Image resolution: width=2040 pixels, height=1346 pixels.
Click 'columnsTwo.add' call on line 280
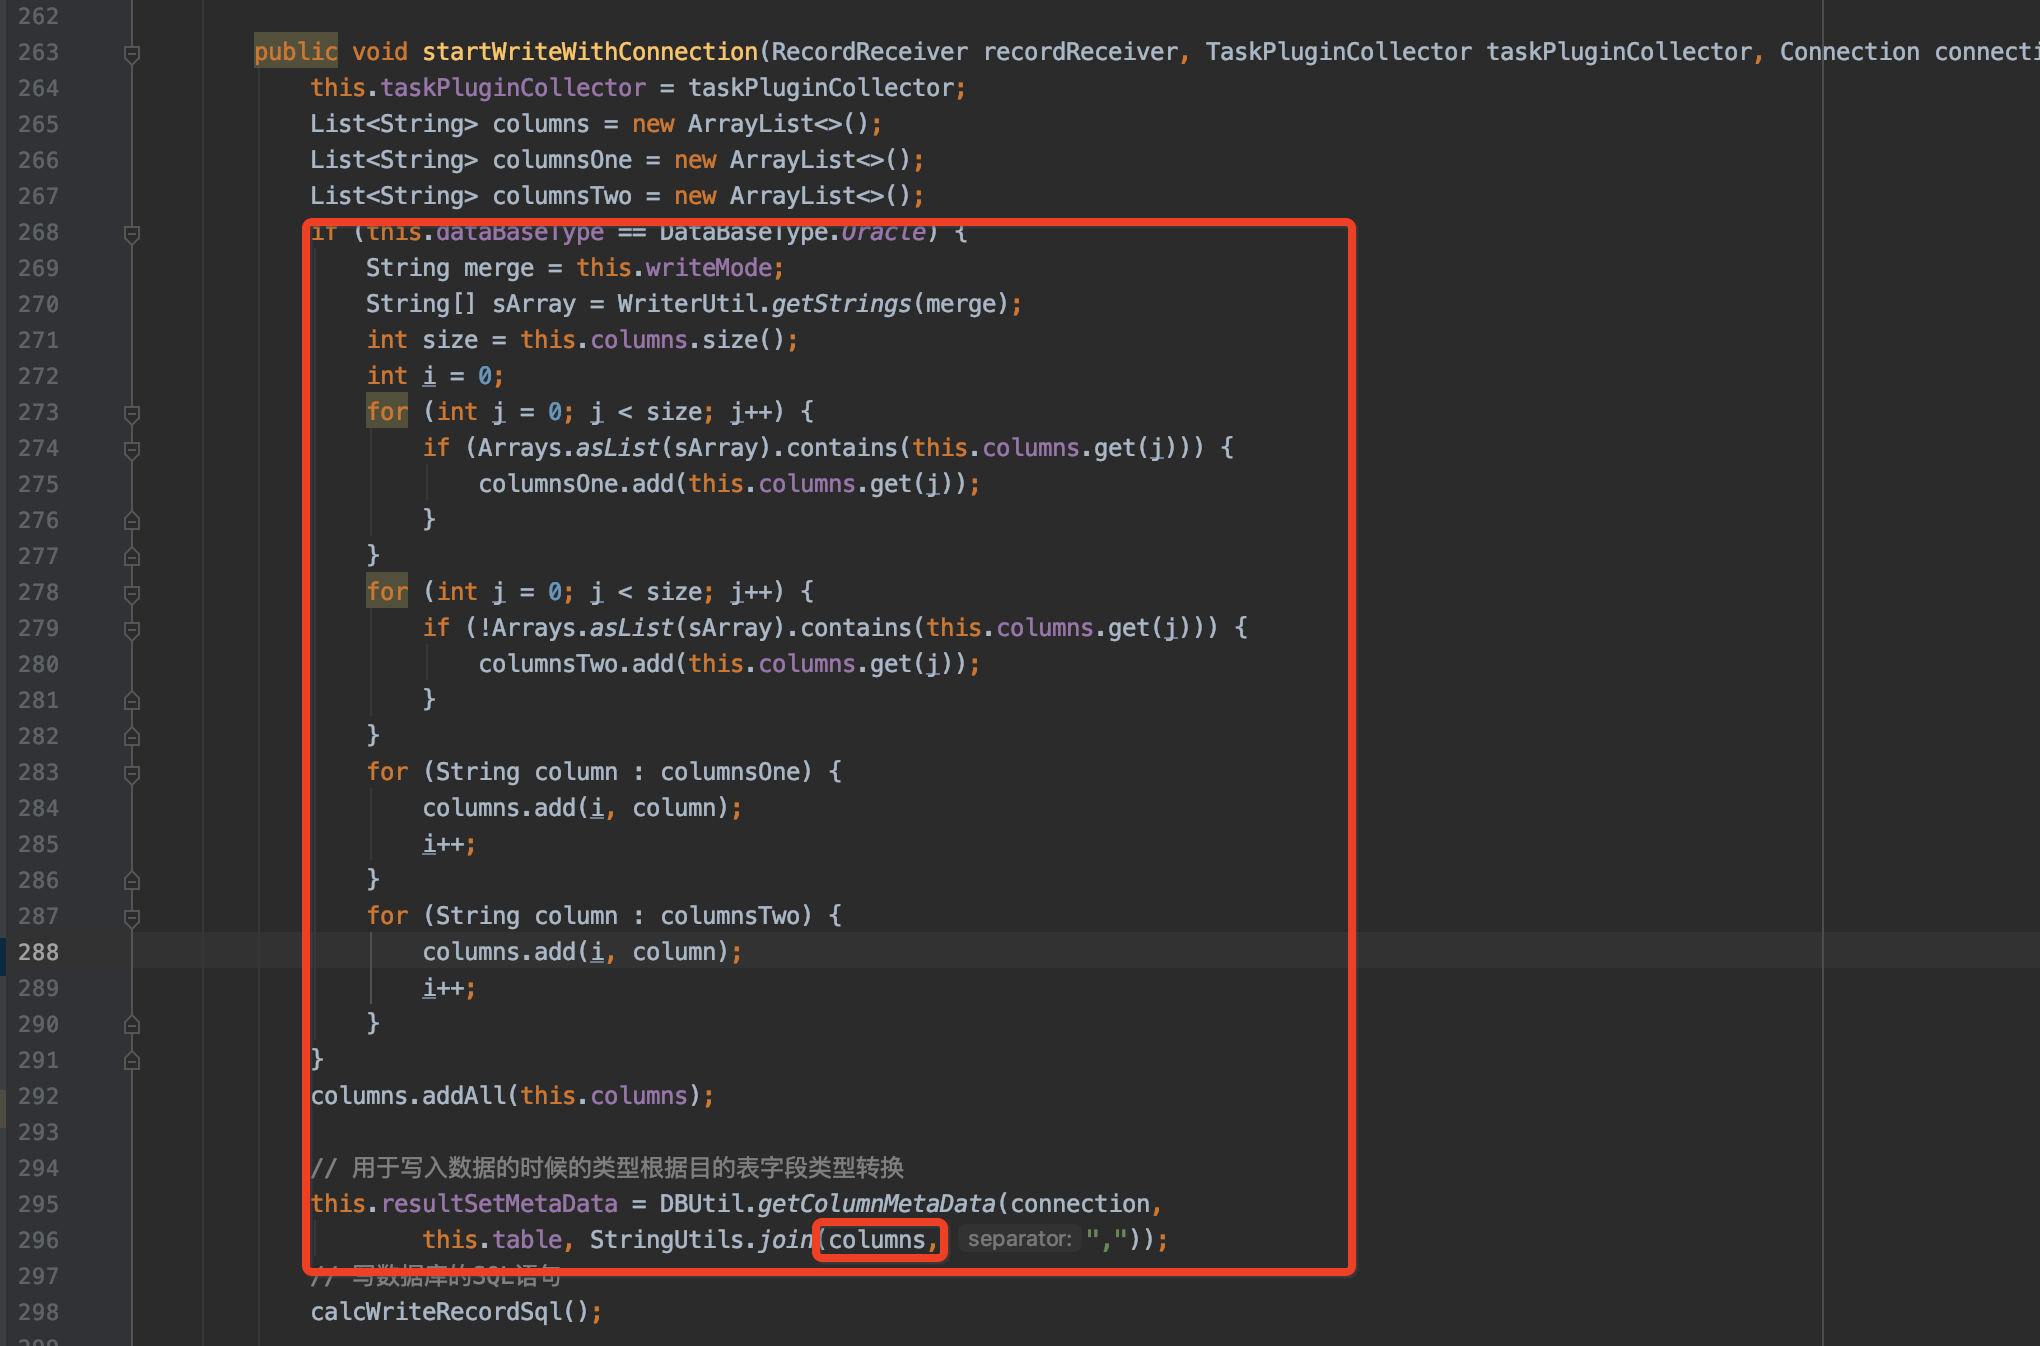576,664
